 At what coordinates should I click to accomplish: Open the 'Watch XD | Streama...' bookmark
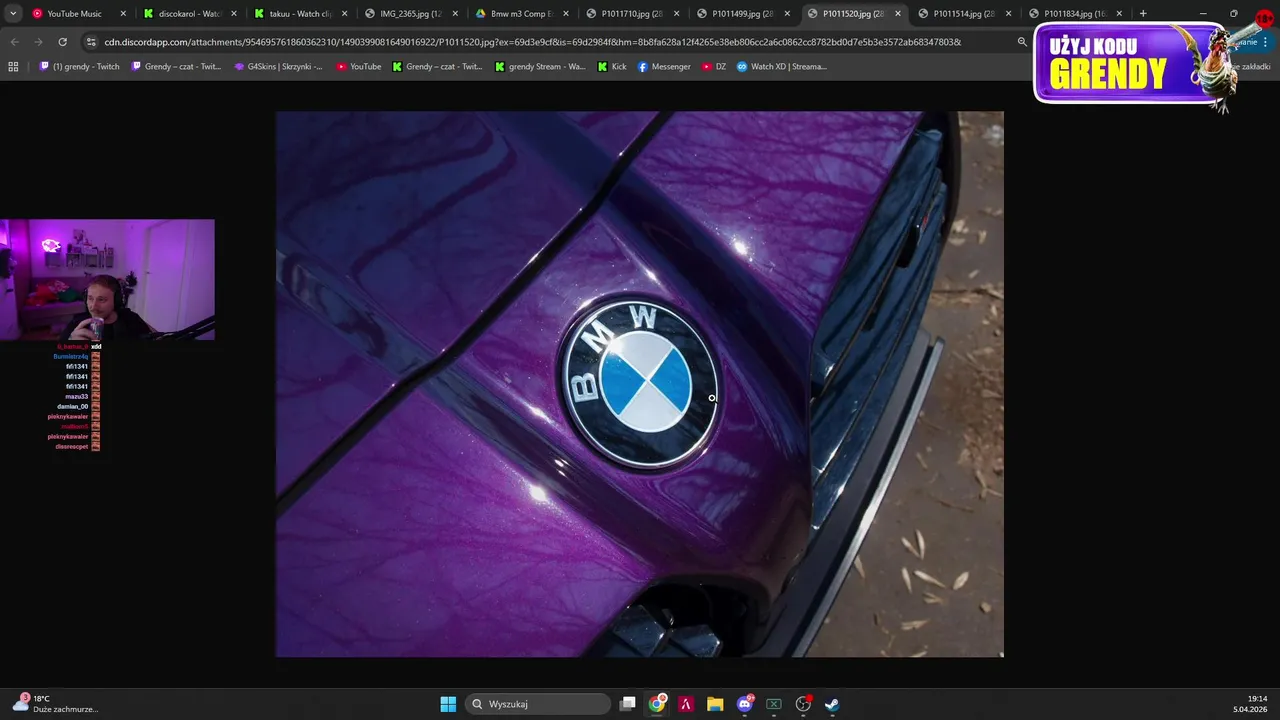[781, 66]
